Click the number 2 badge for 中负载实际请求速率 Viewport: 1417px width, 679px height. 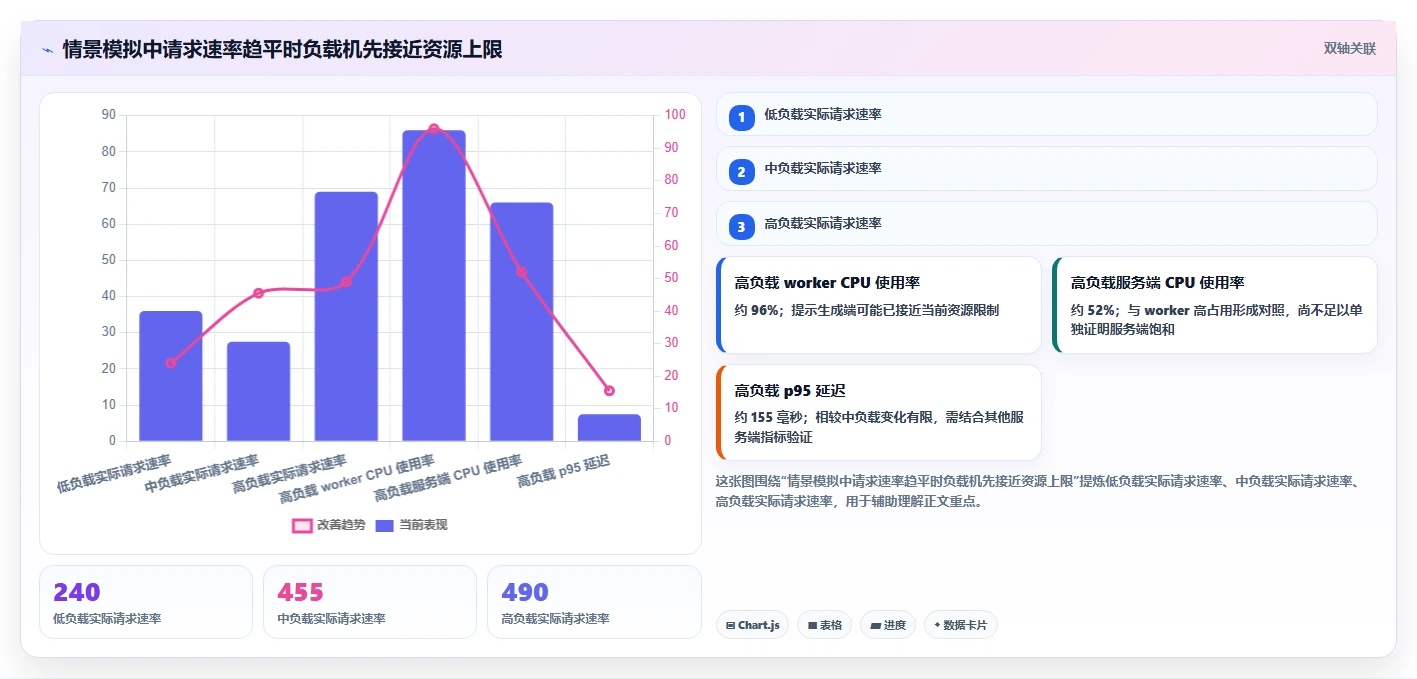coord(741,172)
